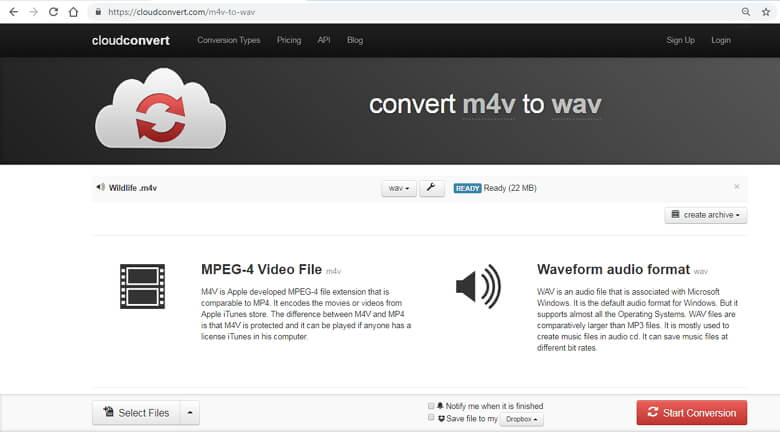The width and height of the screenshot is (780, 432).
Task: Click the film strip MPEG-4 icon
Action: (142, 286)
